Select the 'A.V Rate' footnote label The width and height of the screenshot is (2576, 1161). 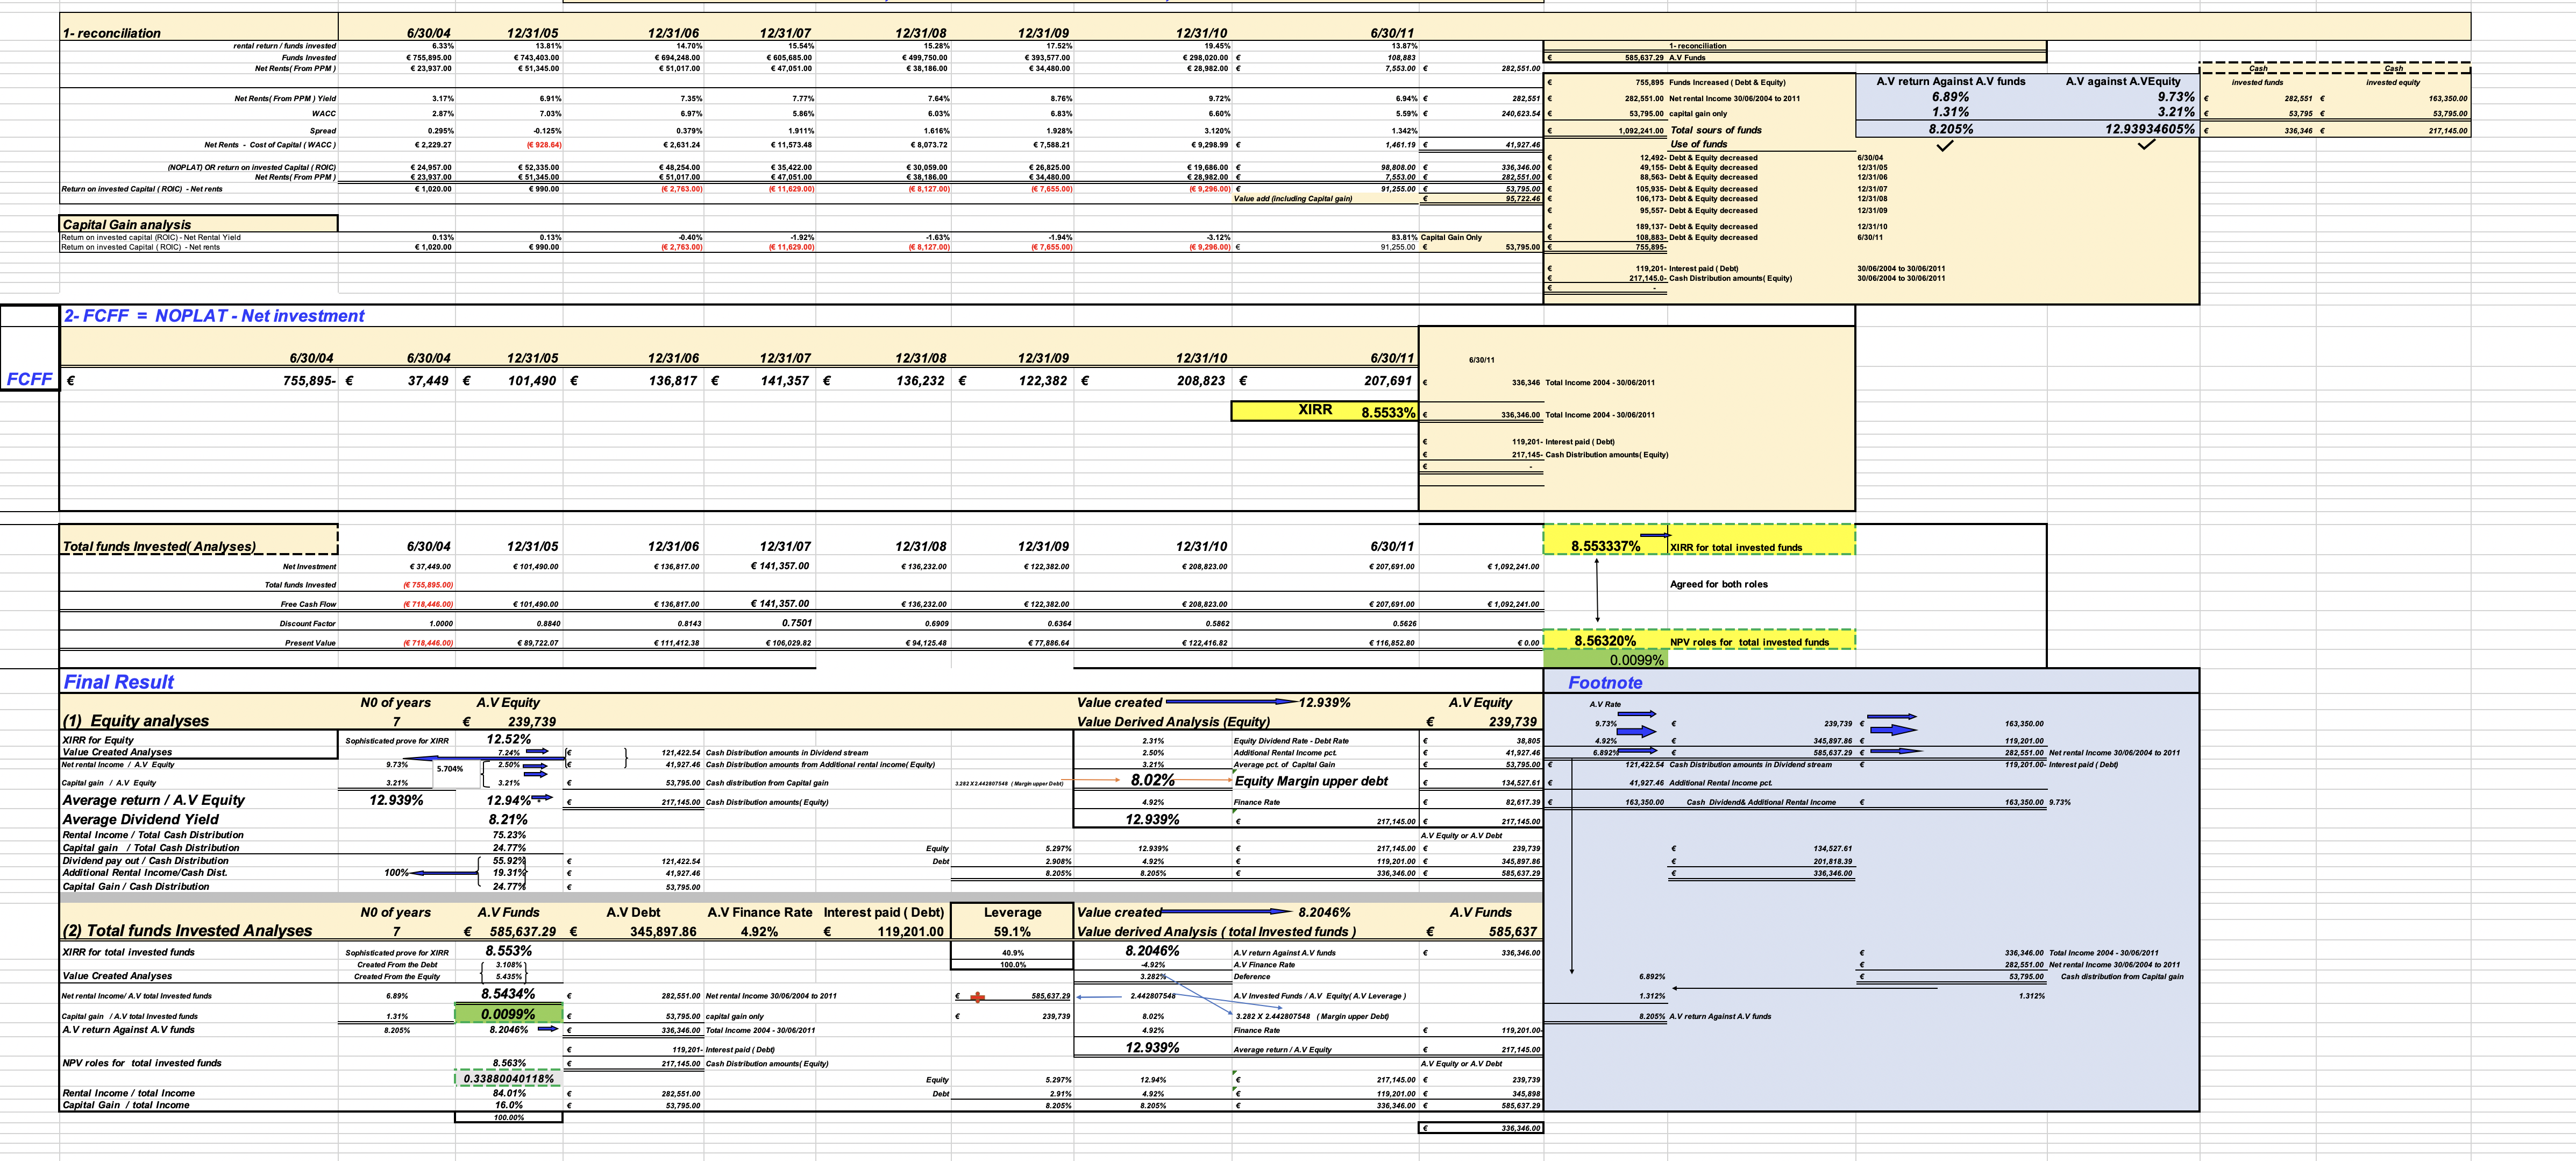1605,704
